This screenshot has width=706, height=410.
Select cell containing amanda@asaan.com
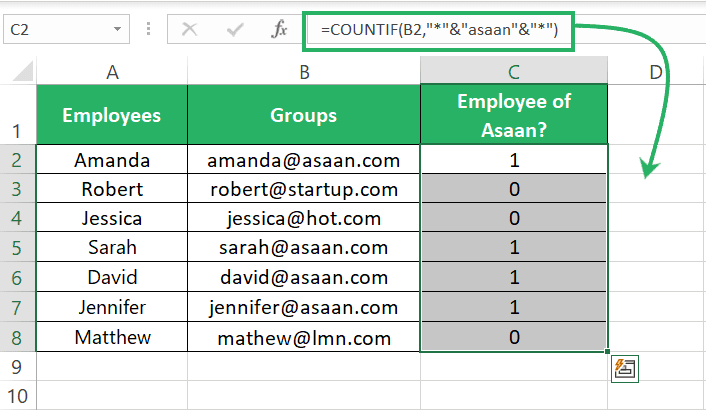pyautogui.click(x=304, y=160)
